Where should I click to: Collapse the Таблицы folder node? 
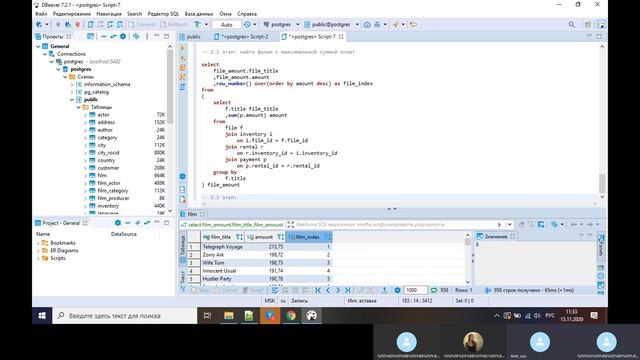click(x=78, y=107)
